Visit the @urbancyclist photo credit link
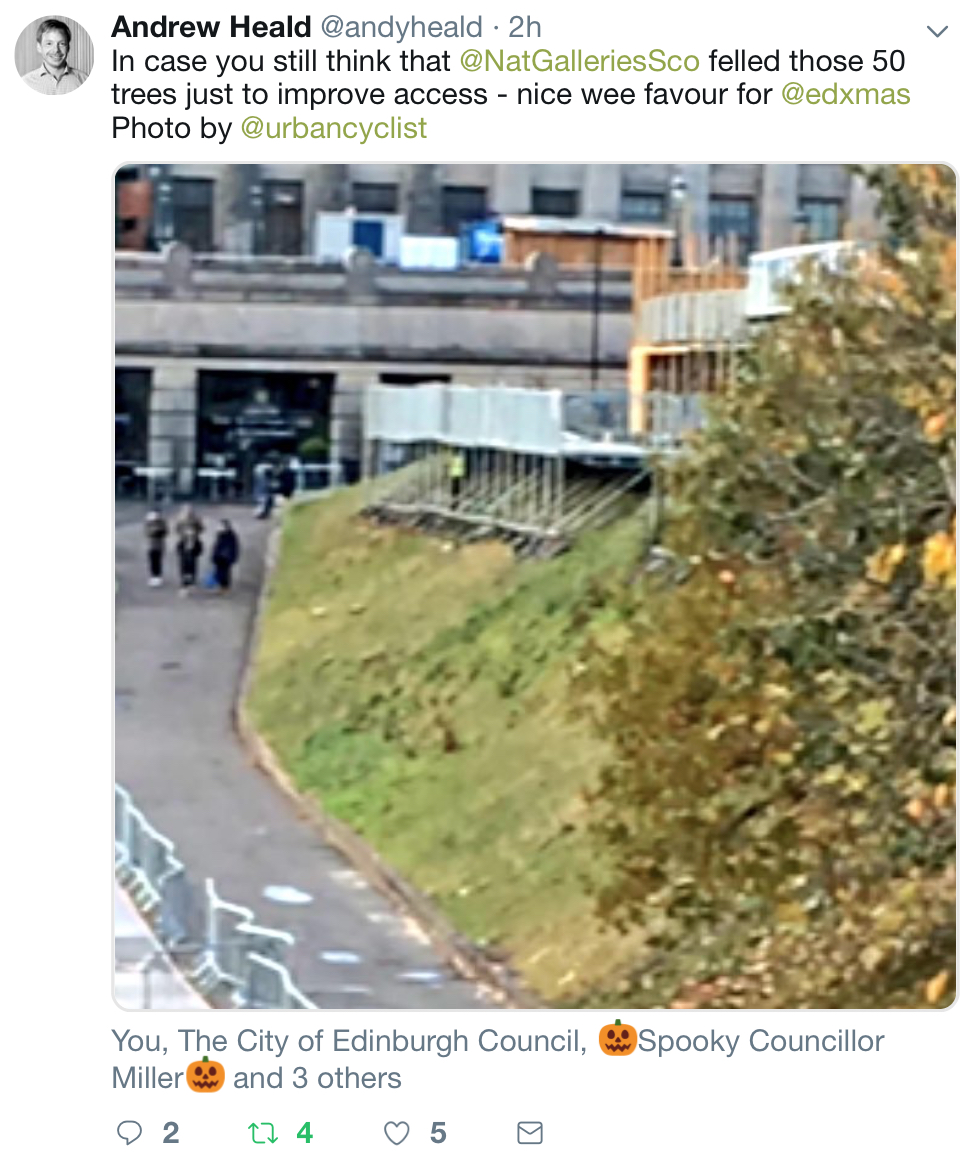The width and height of the screenshot is (968, 1166). point(334,129)
